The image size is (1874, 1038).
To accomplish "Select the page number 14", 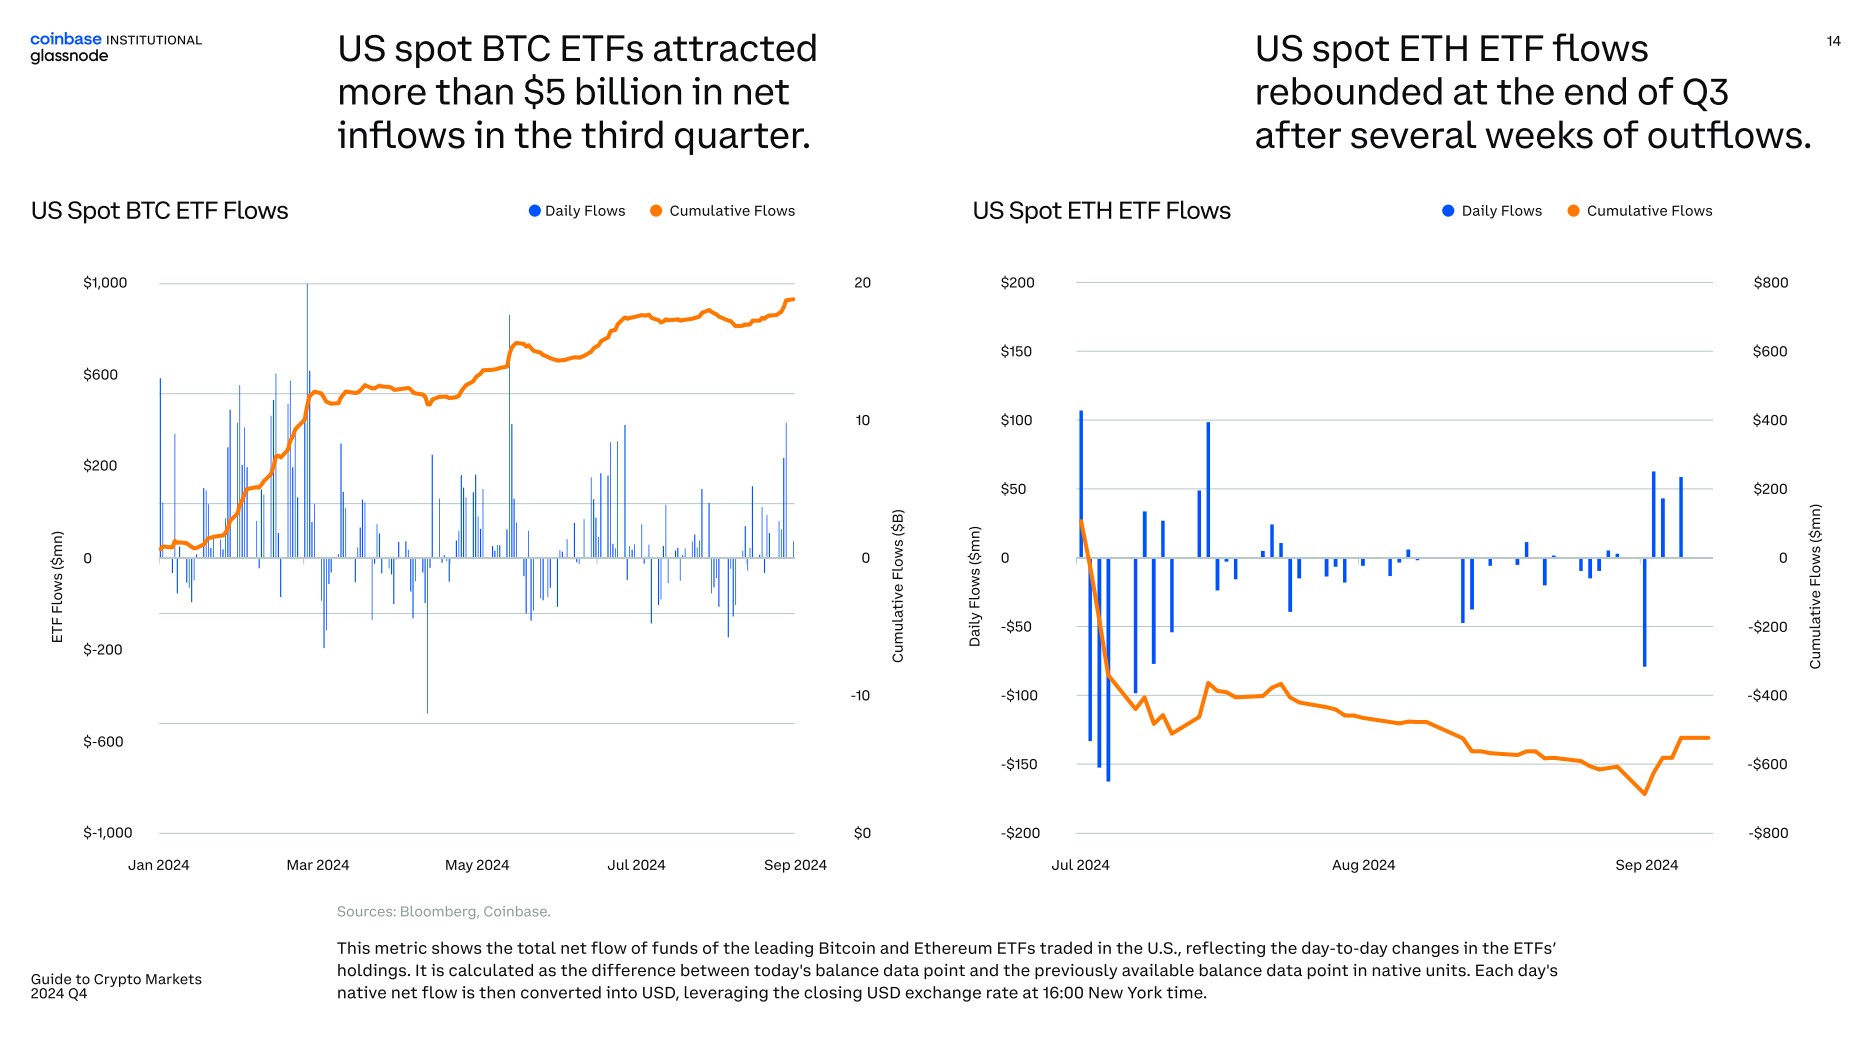I will click(x=1833, y=41).
